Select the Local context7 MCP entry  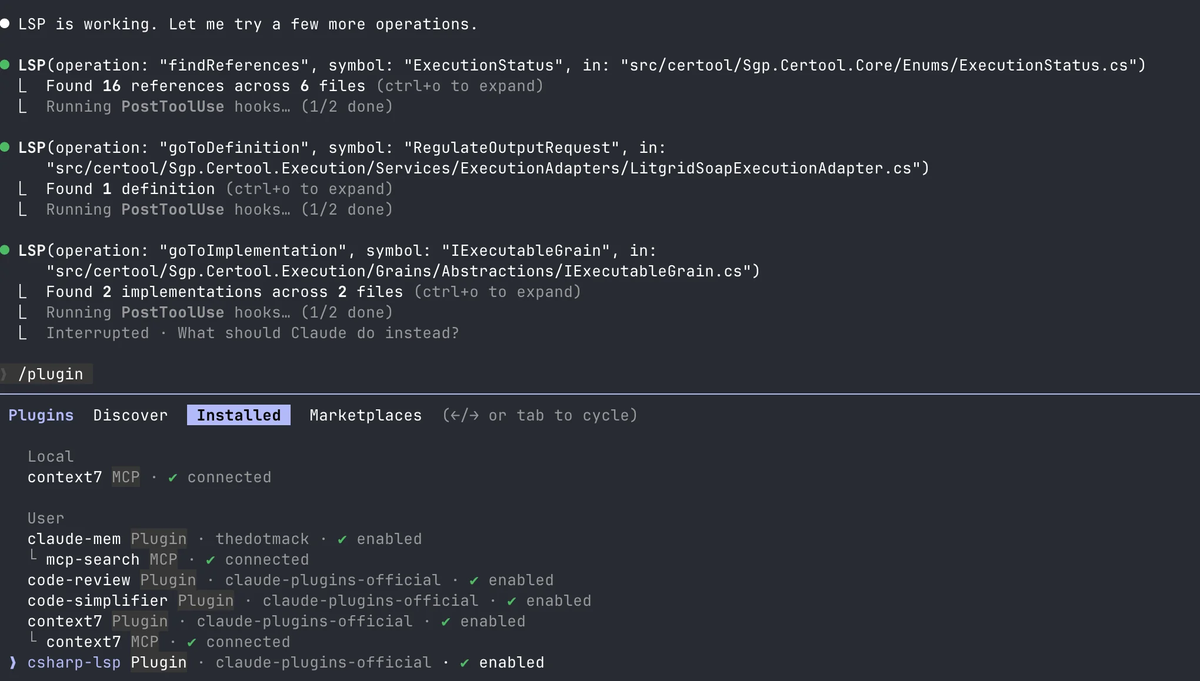coord(149,477)
